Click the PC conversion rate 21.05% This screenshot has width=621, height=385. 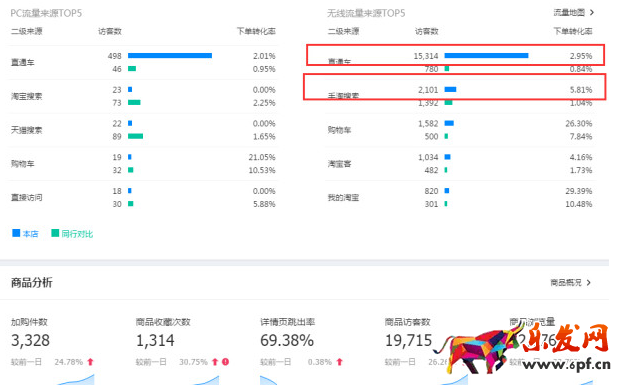262,157
